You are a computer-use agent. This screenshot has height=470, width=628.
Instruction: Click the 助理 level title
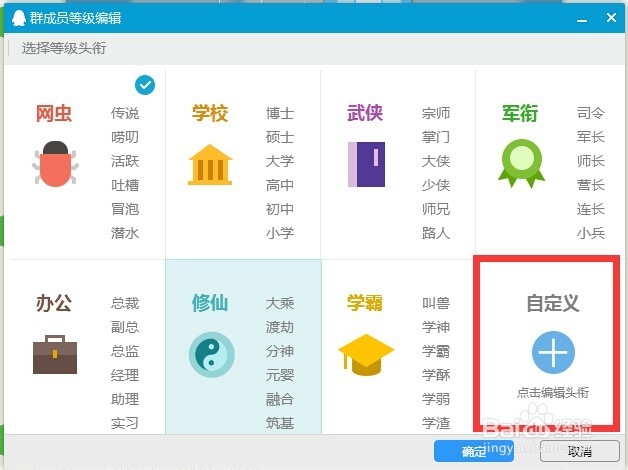pyautogui.click(x=125, y=400)
